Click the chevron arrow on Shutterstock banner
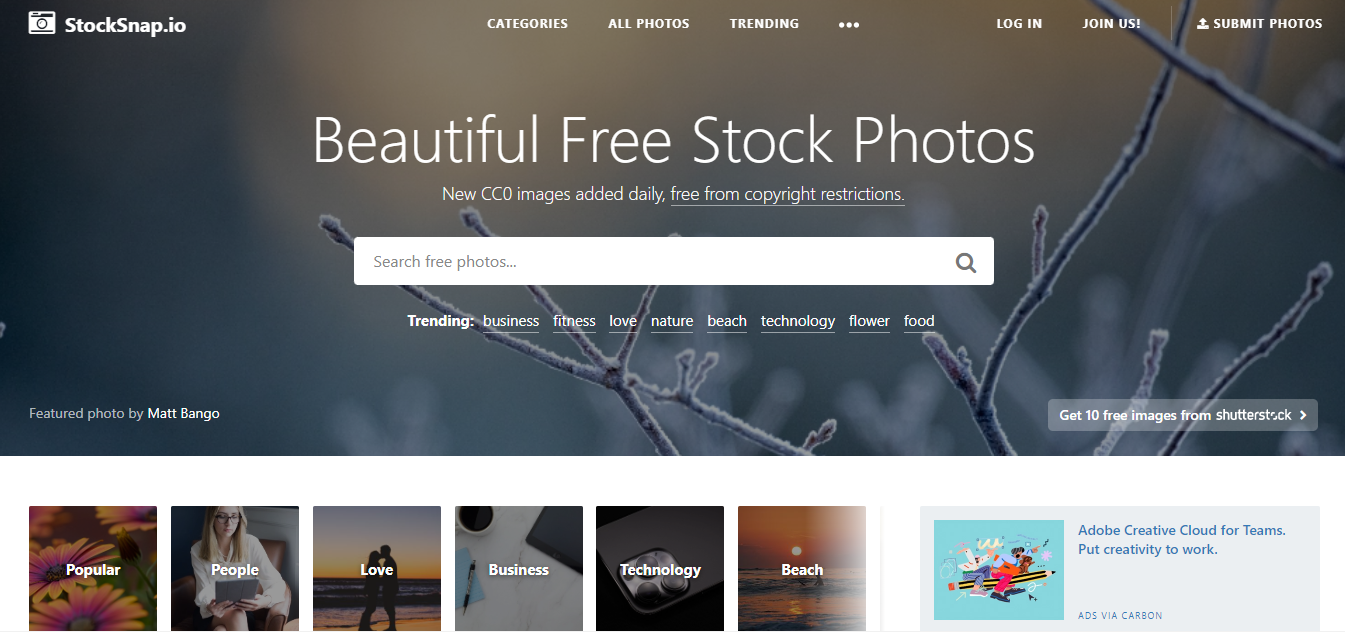 [1303, 415]
